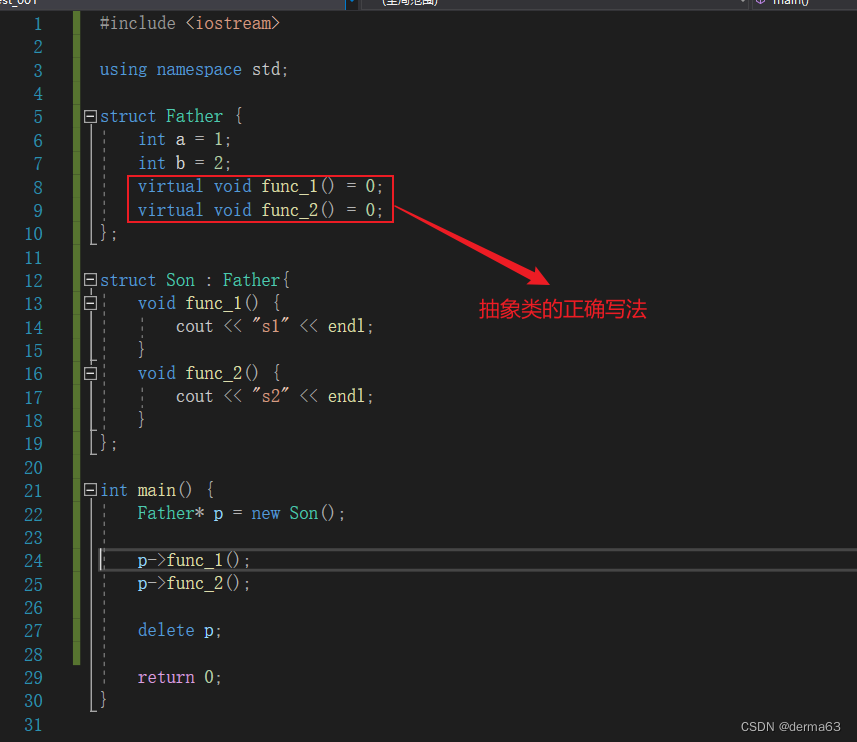The width and height of the screenshot is (857, 742).
Task: Click line number 14 in the gutter
Action: (33, 327)
